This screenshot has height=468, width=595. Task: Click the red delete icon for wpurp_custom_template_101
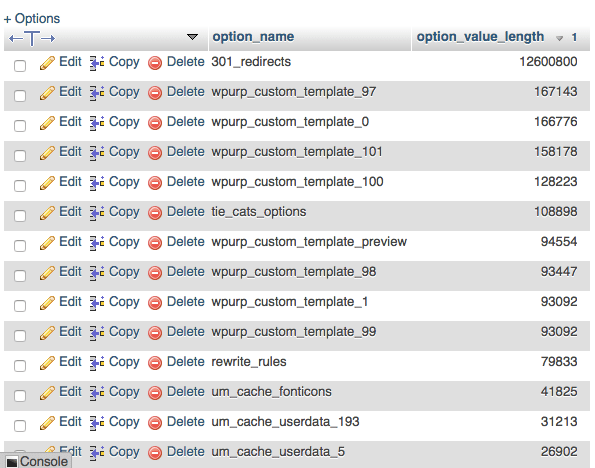coord(155,153)
